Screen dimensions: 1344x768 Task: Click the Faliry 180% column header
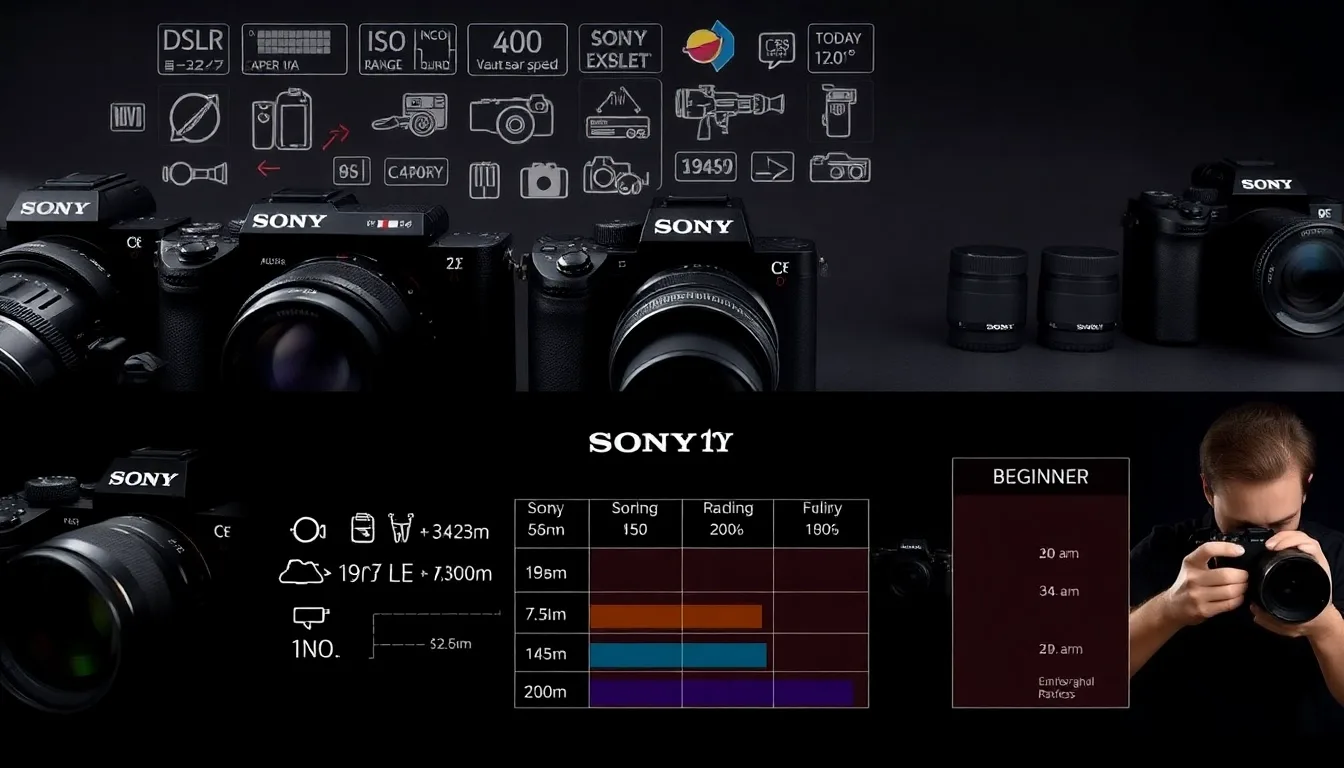pyautogui.click(x=822, y=519)
